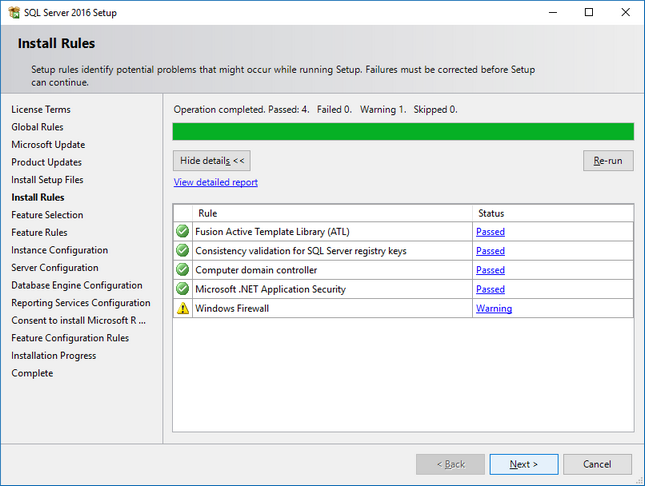
Task: Maximize the SQL Server 2016 Setup window
Action: 589,12
